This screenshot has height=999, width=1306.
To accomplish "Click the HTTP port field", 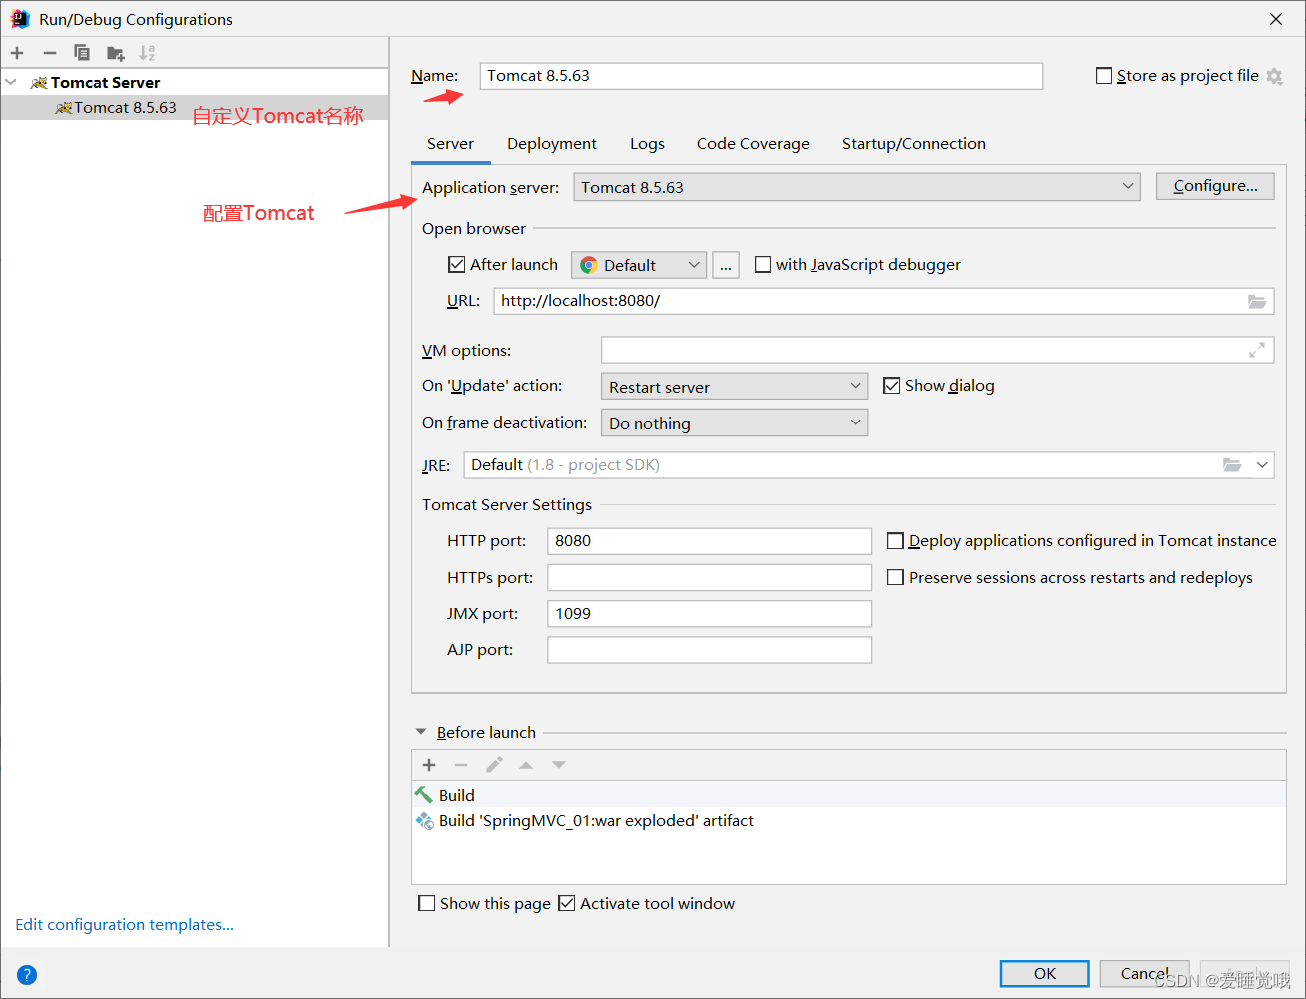I will point(710,541).
